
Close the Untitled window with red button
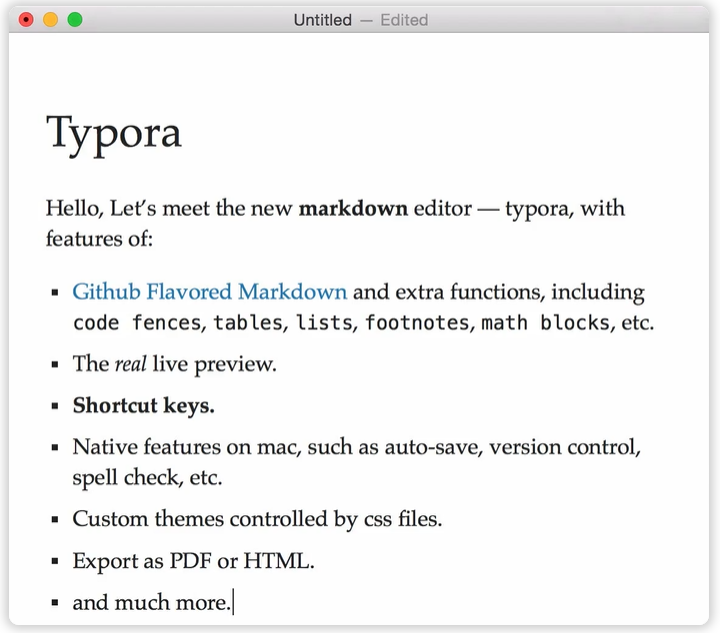[26, 20]
